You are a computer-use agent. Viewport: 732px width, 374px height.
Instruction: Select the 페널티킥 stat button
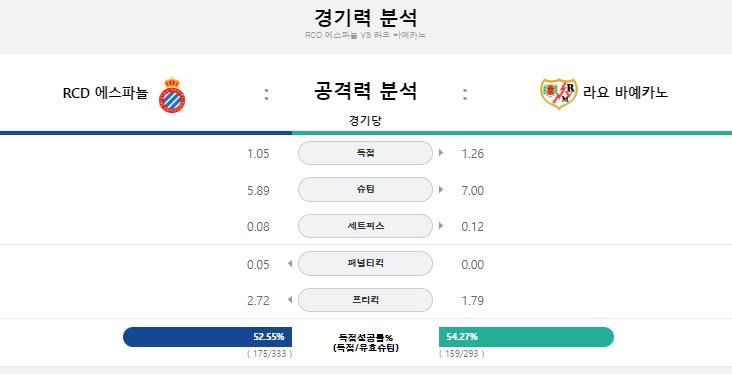tap(365, 263)
